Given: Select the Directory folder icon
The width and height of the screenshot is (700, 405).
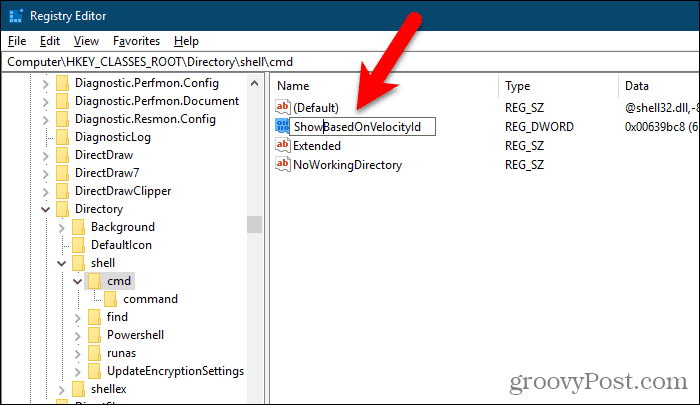Looking at the screenshot, I should pyautogui.click(x=62, y=209).
